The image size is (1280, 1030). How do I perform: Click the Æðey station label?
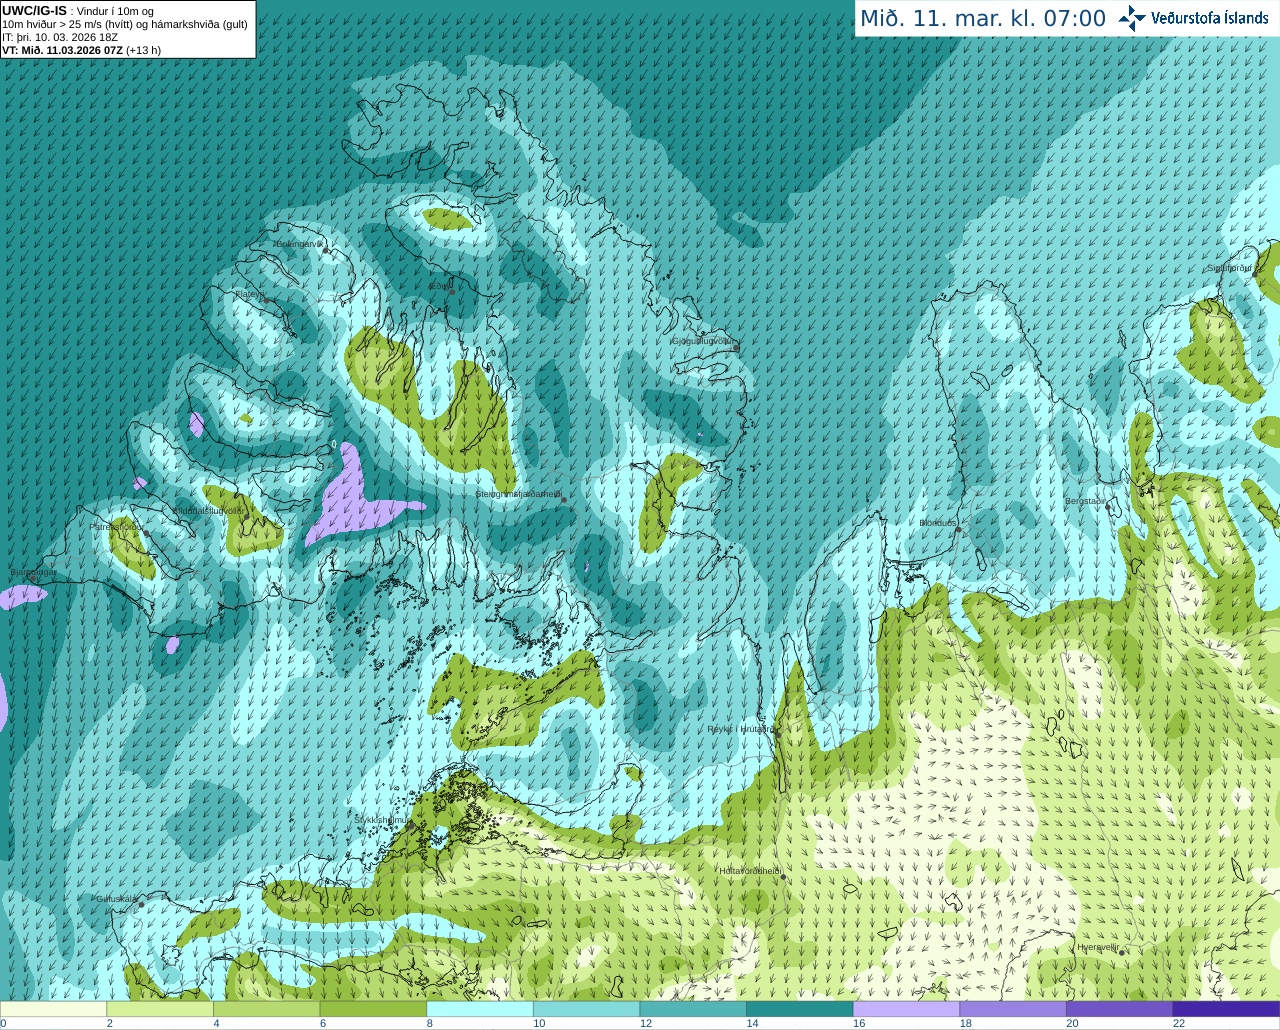point(439,286)
